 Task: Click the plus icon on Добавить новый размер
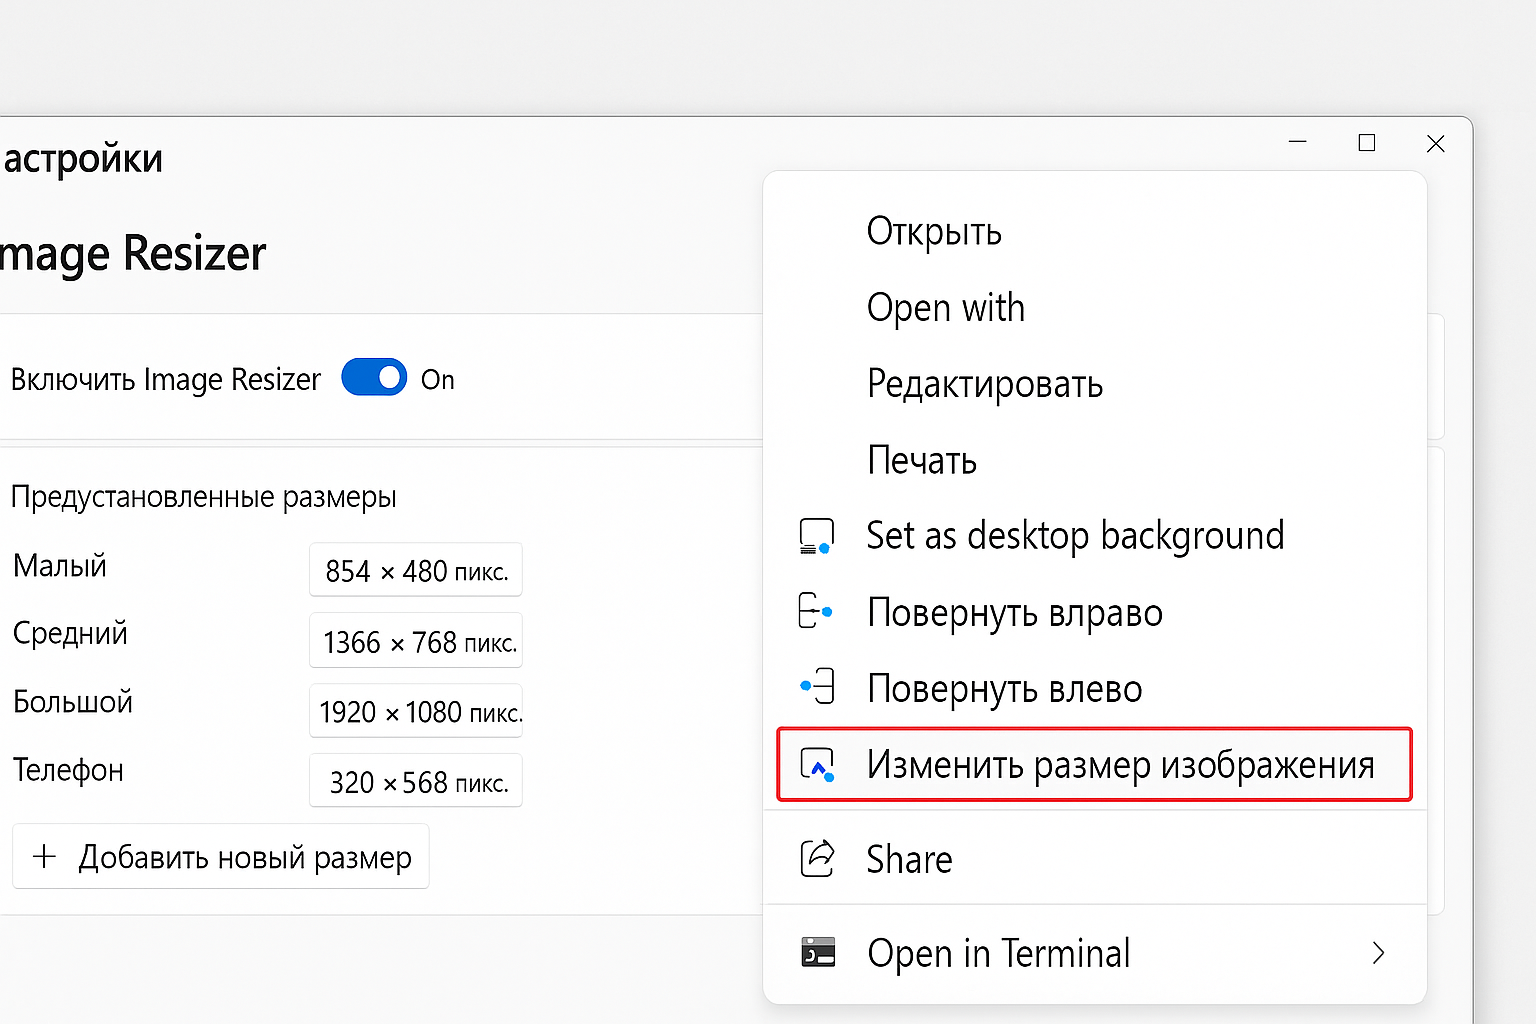pos(45,856)
